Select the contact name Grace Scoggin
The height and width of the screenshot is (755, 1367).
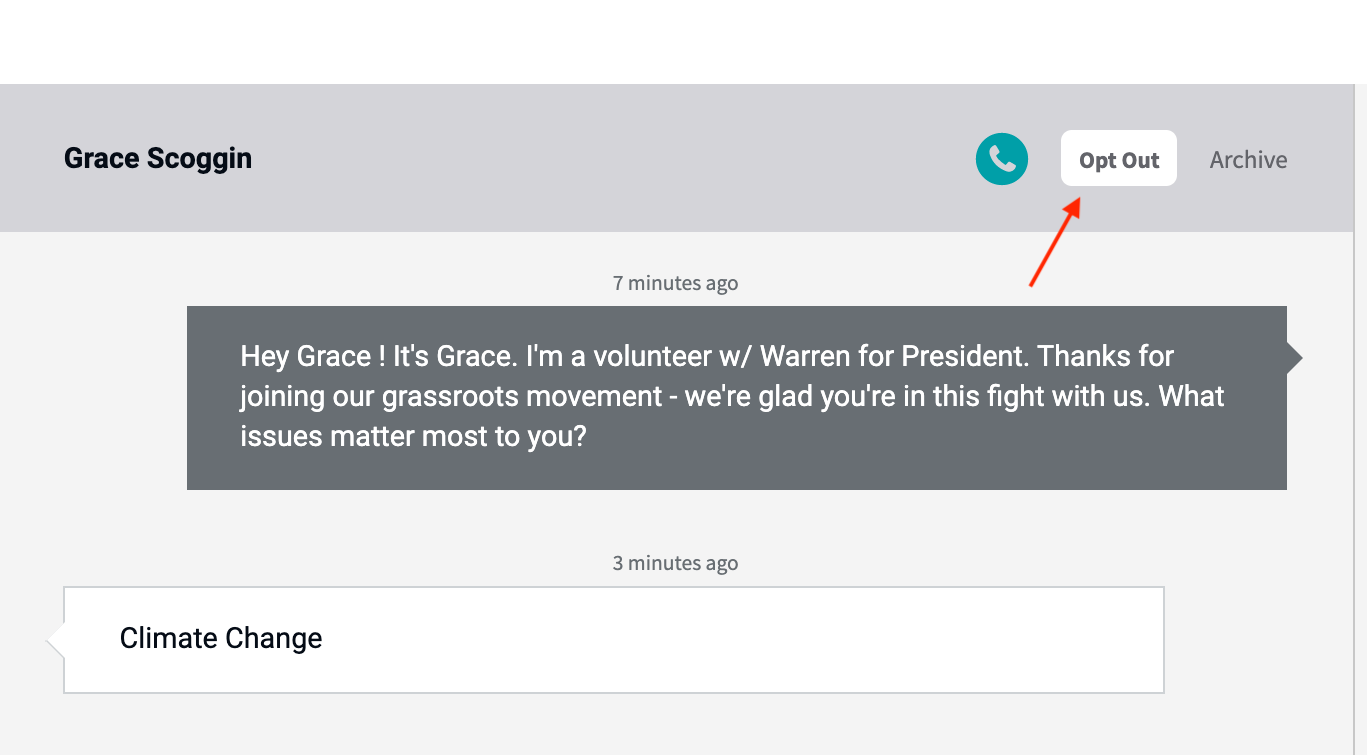tap(158, 158)
